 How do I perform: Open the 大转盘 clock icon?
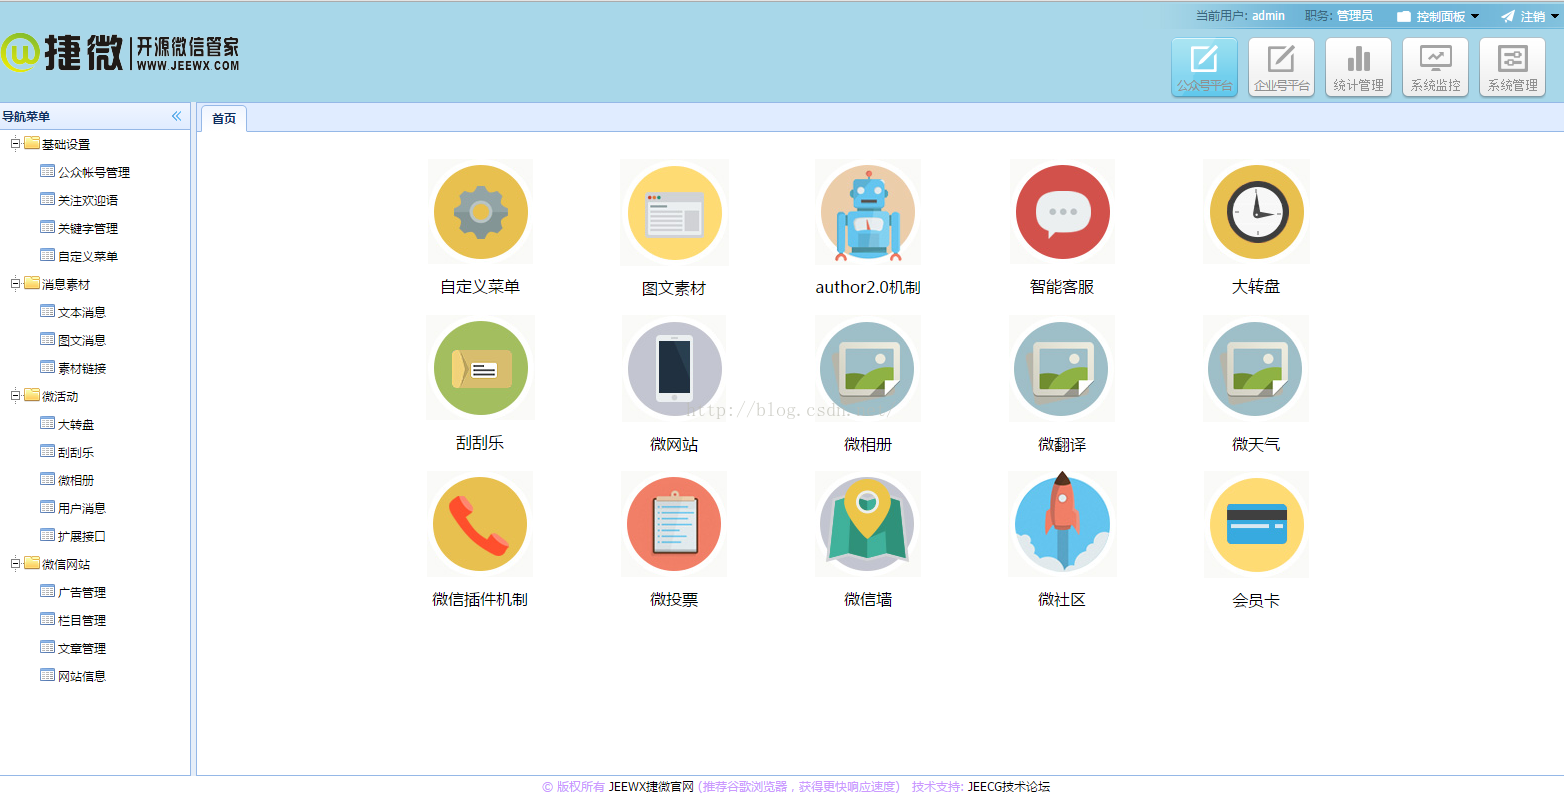[x=1256, y=212]
